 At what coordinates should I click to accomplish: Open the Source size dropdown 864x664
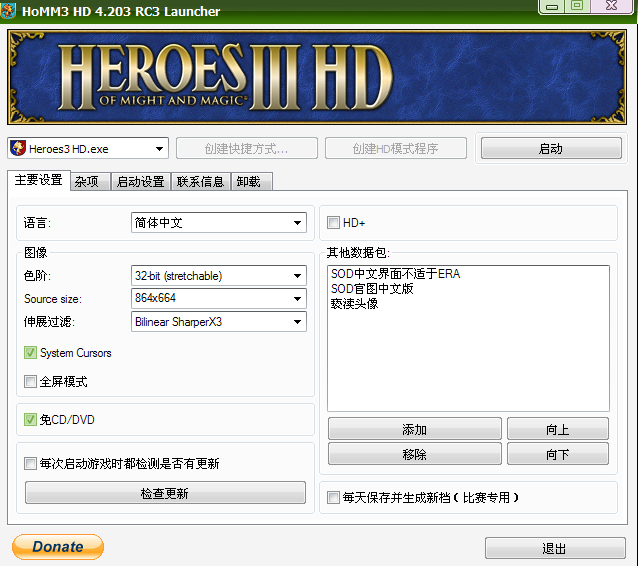tap(218, 298)
